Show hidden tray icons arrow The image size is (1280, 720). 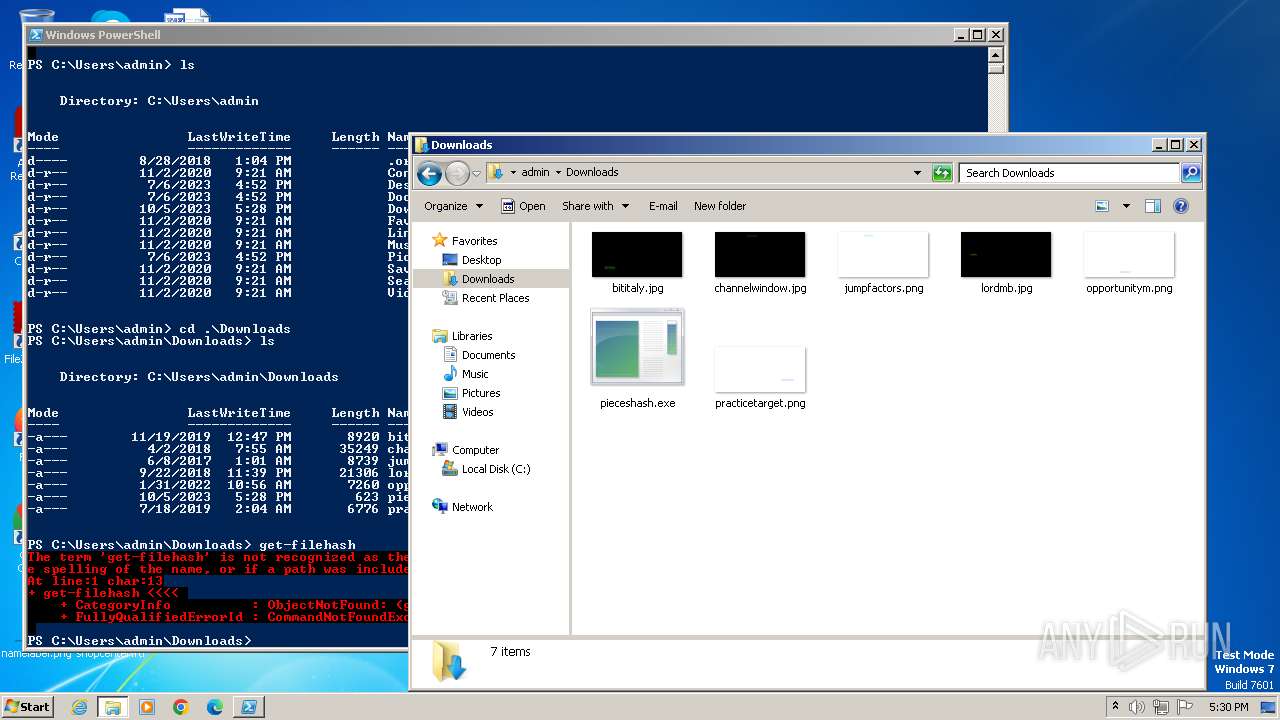(1115, 707)
